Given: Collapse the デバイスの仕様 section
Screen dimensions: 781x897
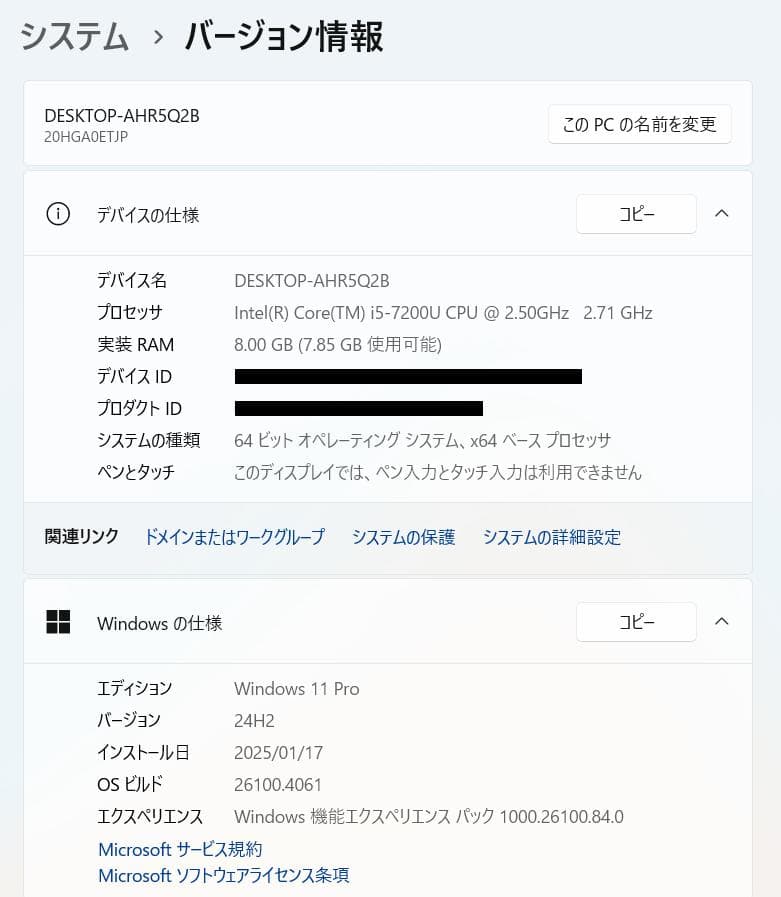Looking at the screenshot, I should 722,214.
